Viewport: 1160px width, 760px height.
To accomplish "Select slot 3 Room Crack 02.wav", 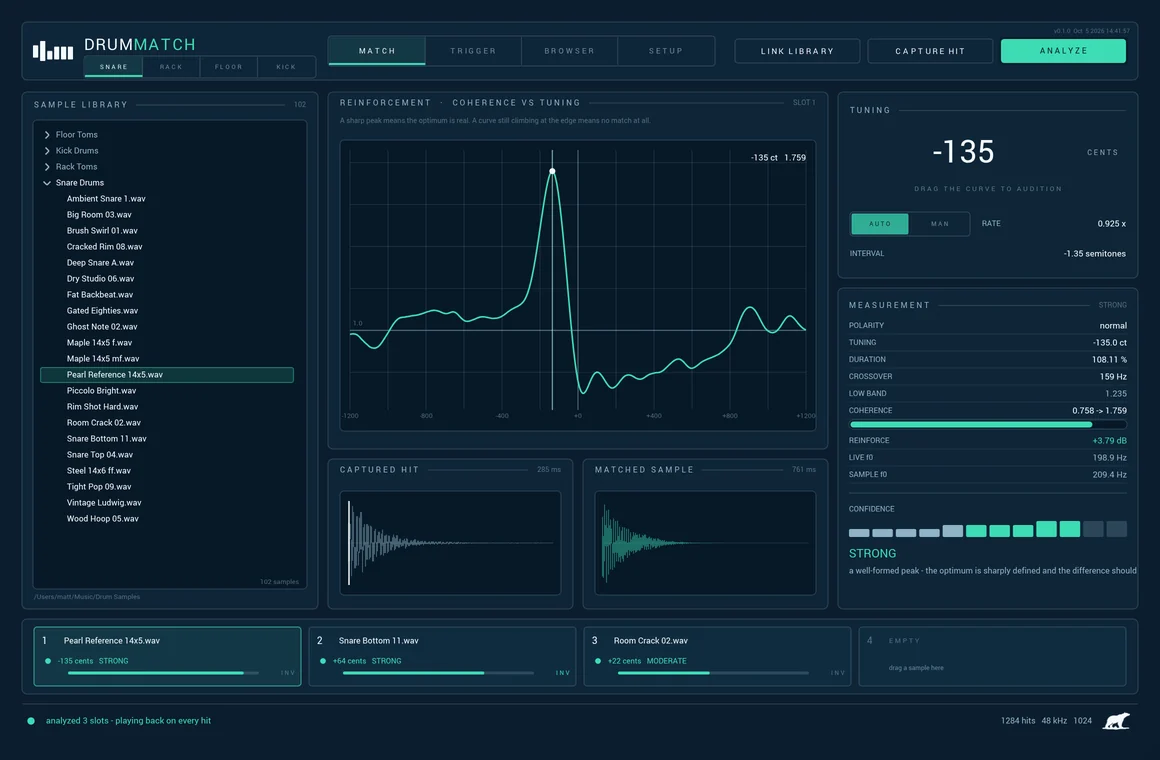I will [718, 656].
